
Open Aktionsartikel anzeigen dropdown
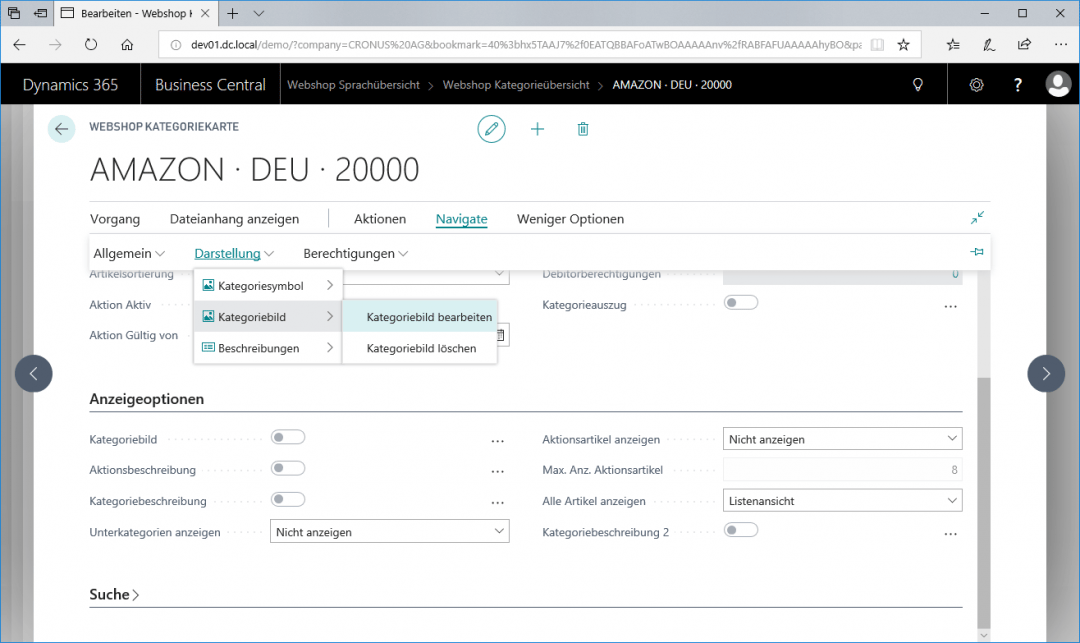pyautogui.click(x=842, y=439)
